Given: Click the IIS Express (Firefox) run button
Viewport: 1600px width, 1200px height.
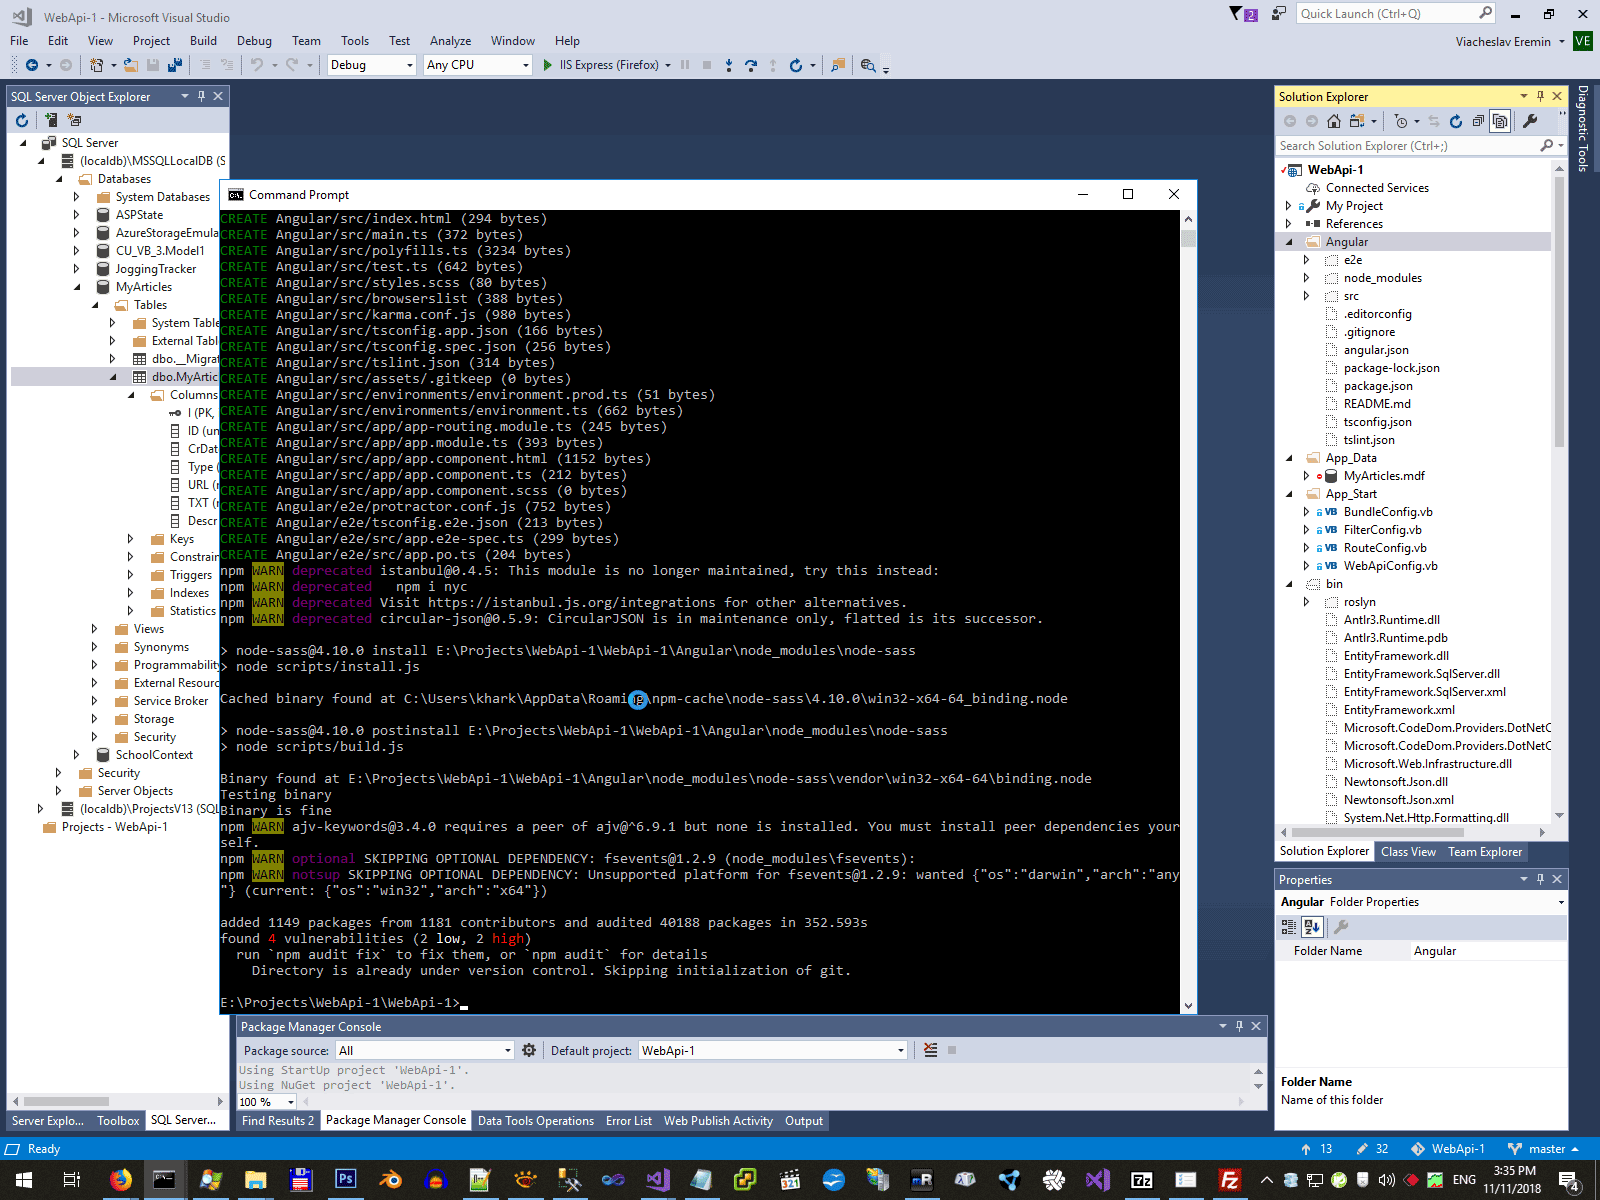Looking at the screenshot, I should tap(608, 65).
